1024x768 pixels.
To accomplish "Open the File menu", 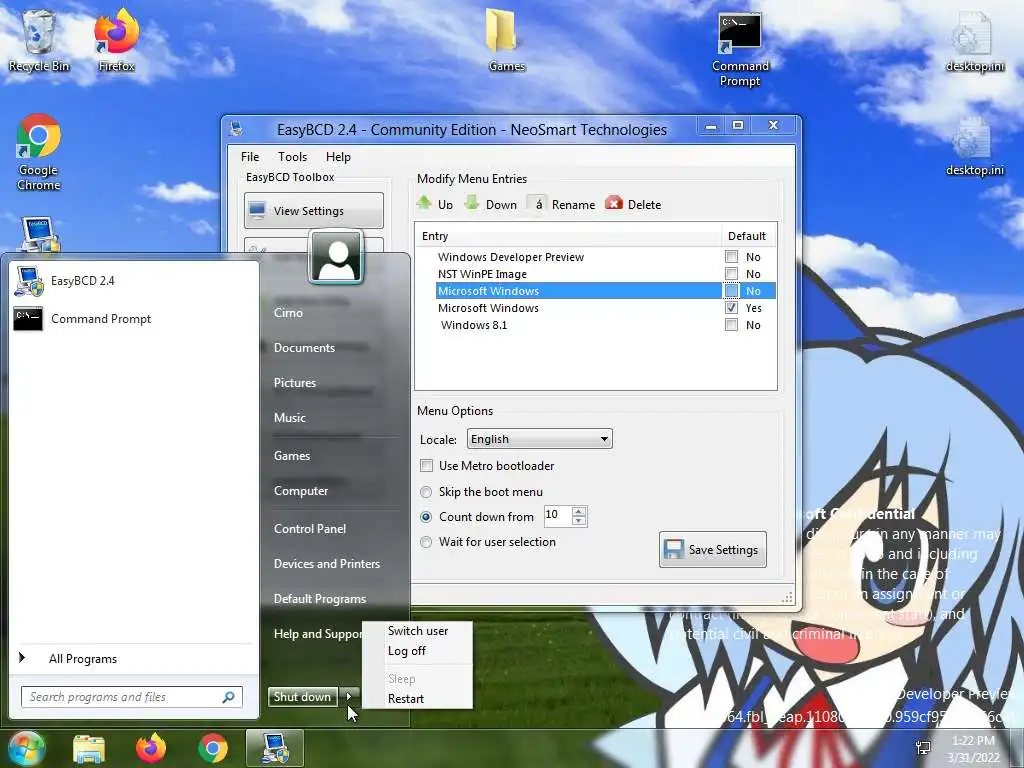I will pyautogui.click(x=250, y=157).
